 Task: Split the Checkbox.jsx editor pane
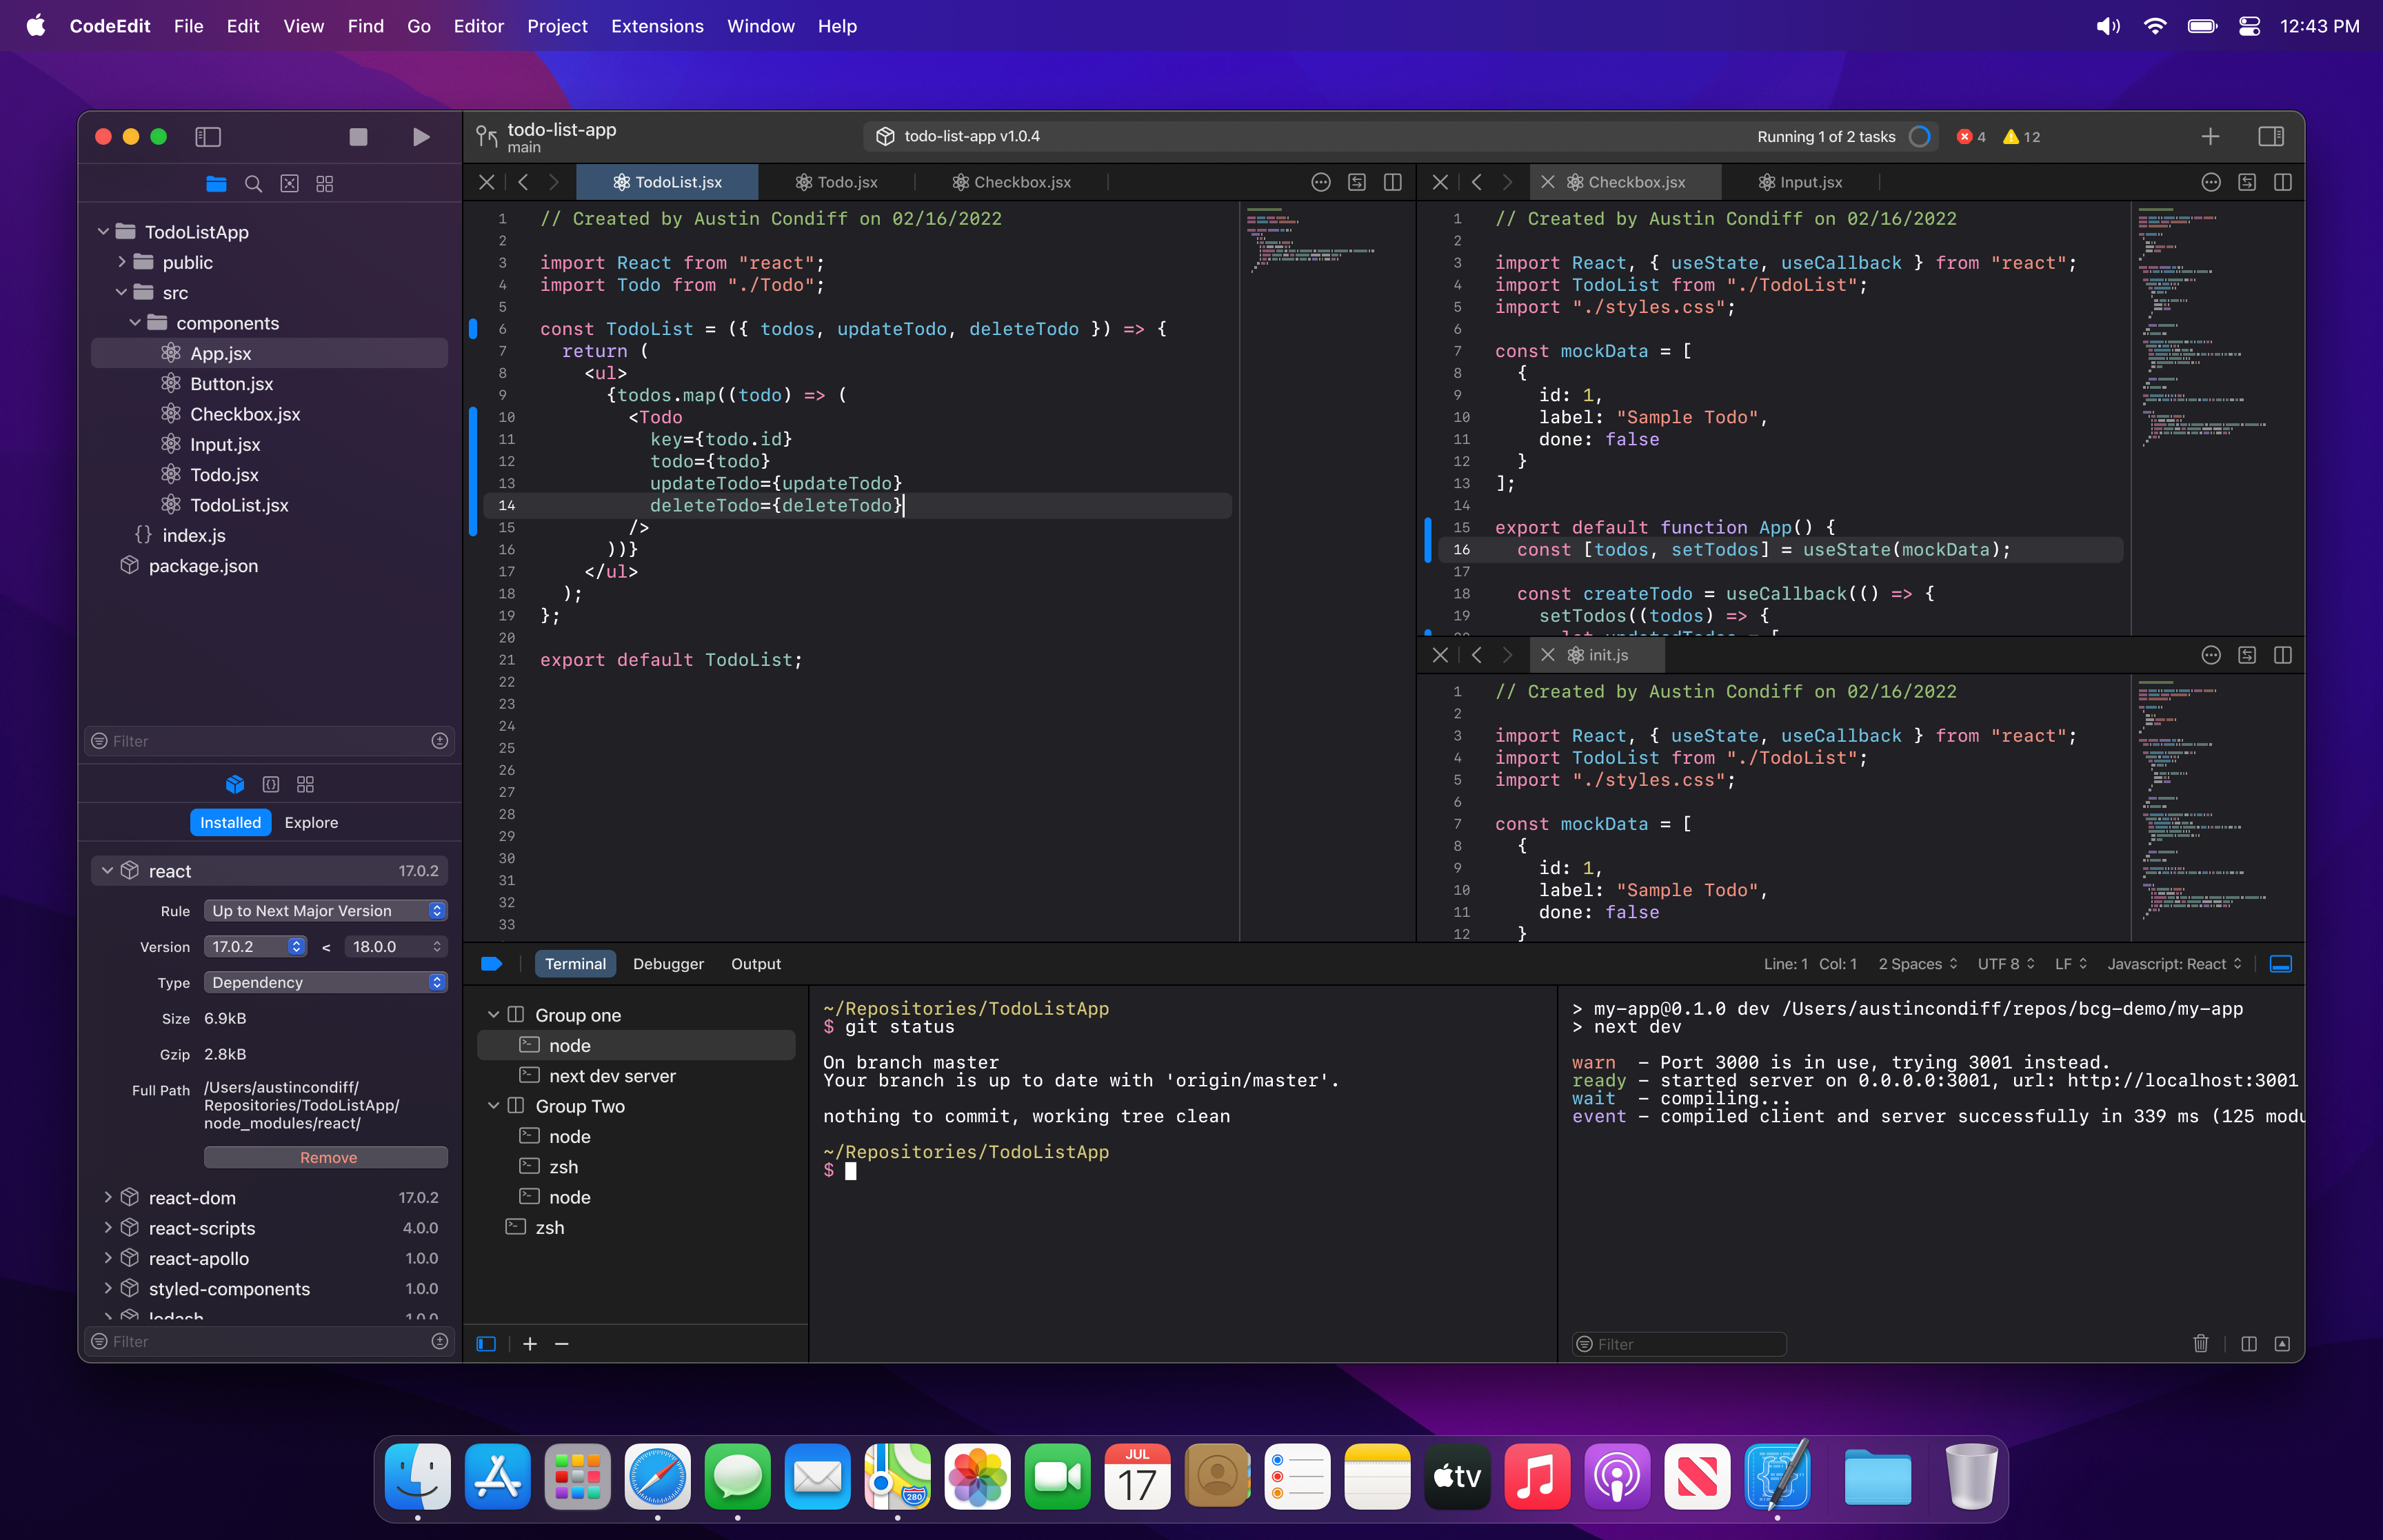(x=2284, y=182)
